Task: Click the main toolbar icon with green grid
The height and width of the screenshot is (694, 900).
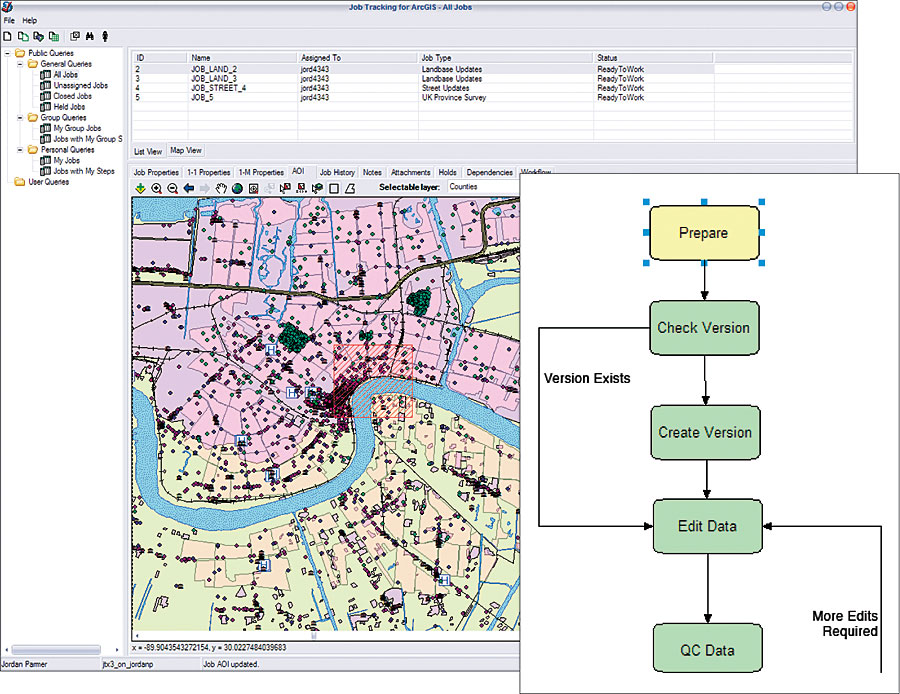Action: 54,36
